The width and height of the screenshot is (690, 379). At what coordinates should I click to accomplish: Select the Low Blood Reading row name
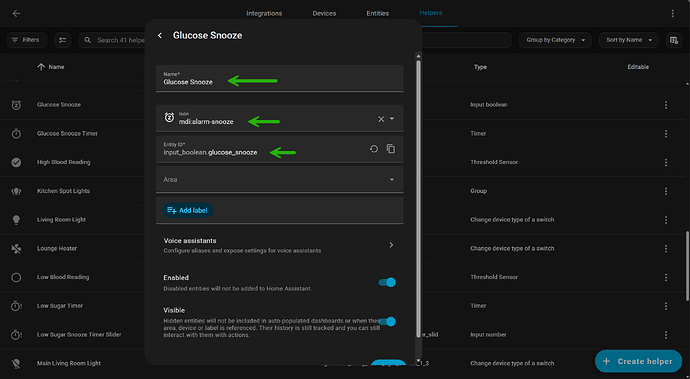[x=63, y=277]
